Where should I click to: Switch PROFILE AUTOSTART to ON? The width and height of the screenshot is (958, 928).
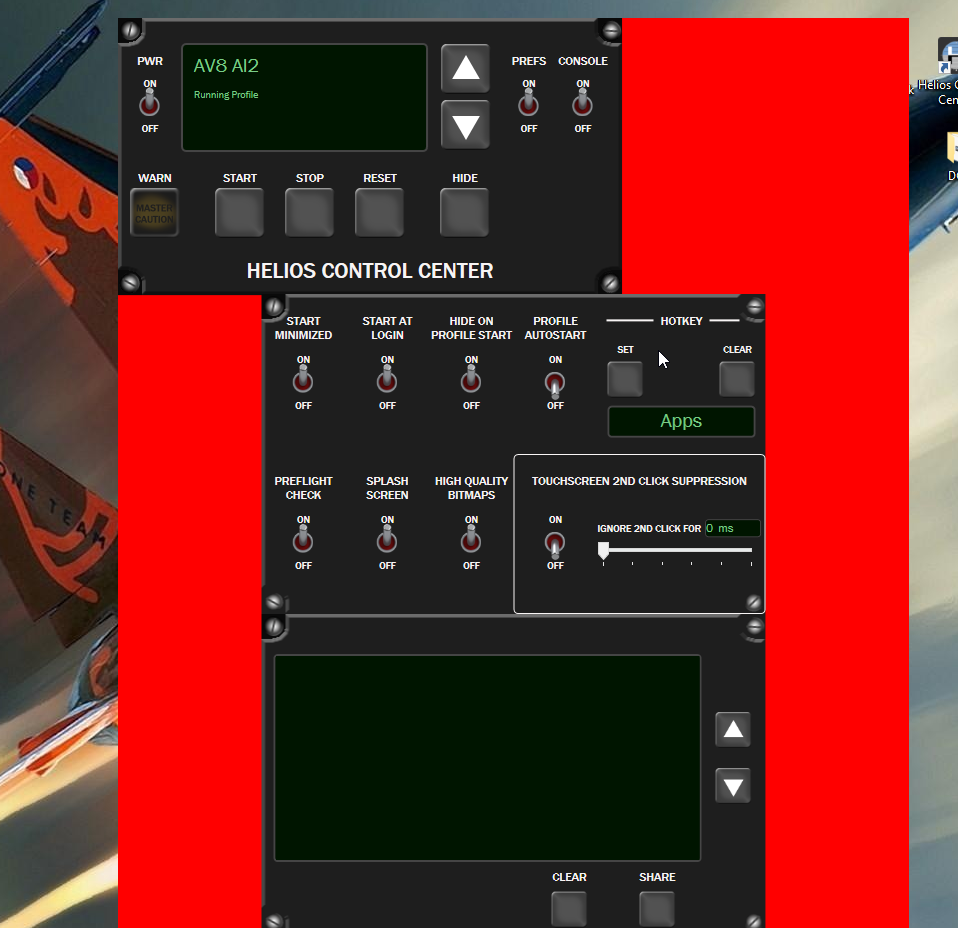[555, 380]
